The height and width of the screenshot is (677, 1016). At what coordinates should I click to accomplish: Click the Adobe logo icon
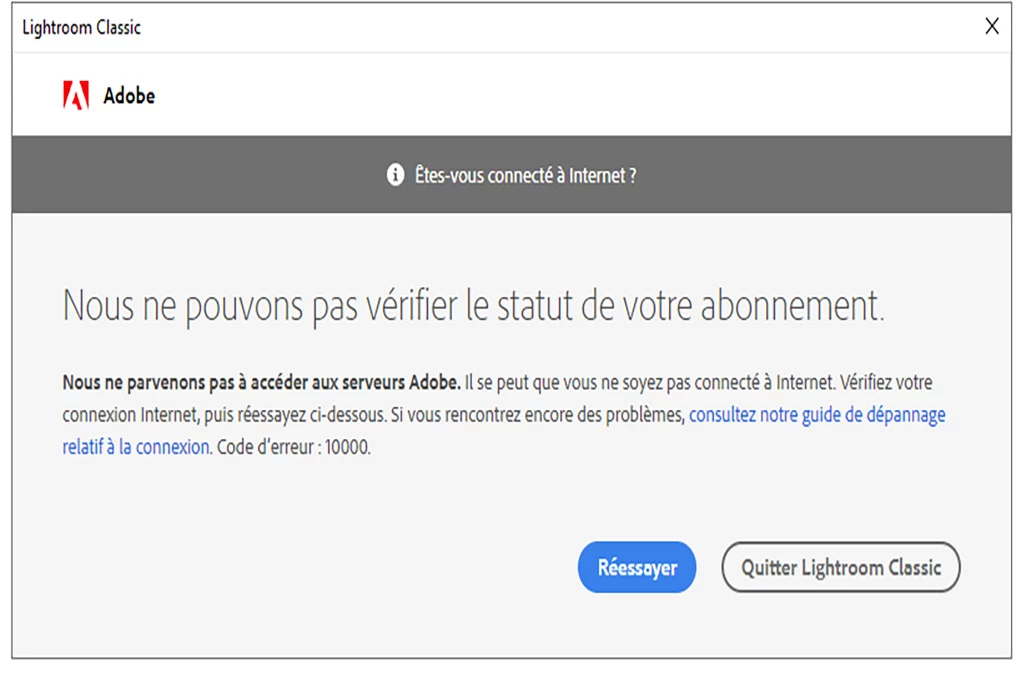pyautogui.click(x=76, y=95)
